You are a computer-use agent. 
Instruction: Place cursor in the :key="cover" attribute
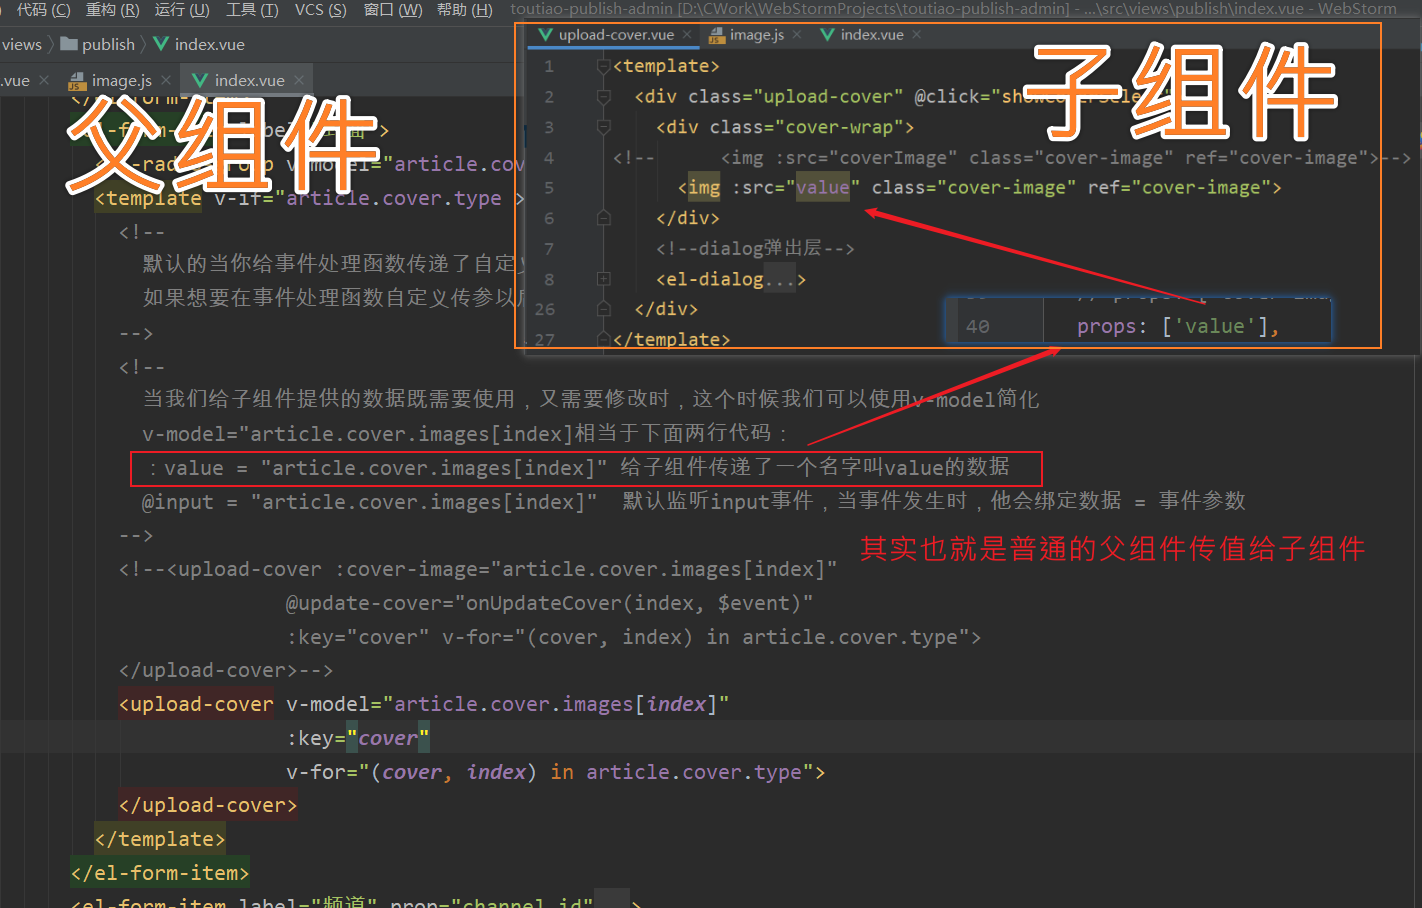tap(358, 738)
